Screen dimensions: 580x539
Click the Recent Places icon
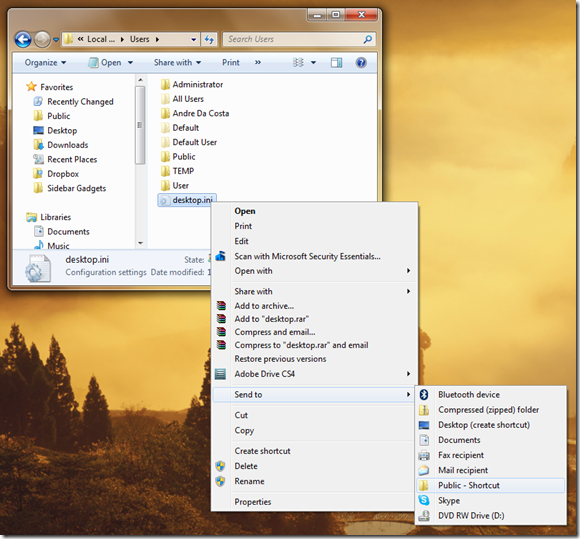click(x=38, y=159)
